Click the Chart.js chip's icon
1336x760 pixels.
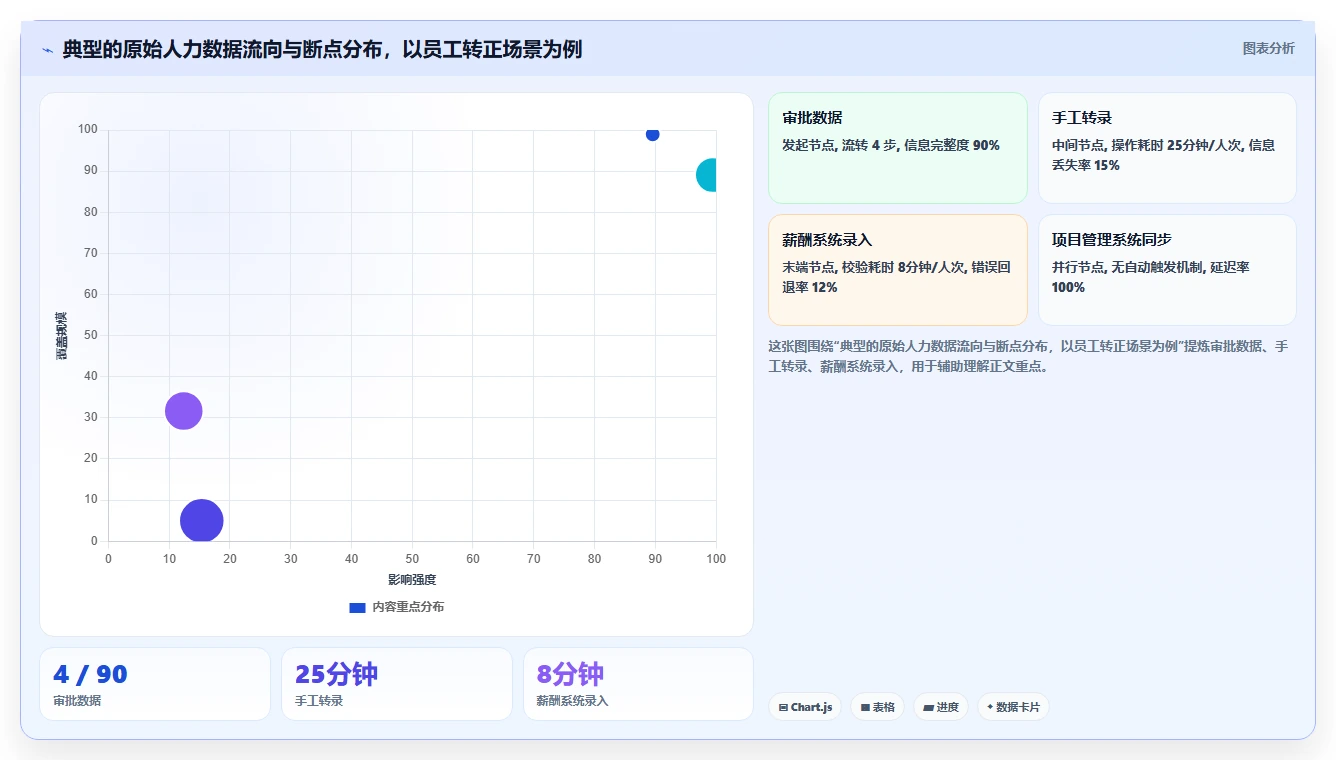pyautogui.click(x=783, y=707)
